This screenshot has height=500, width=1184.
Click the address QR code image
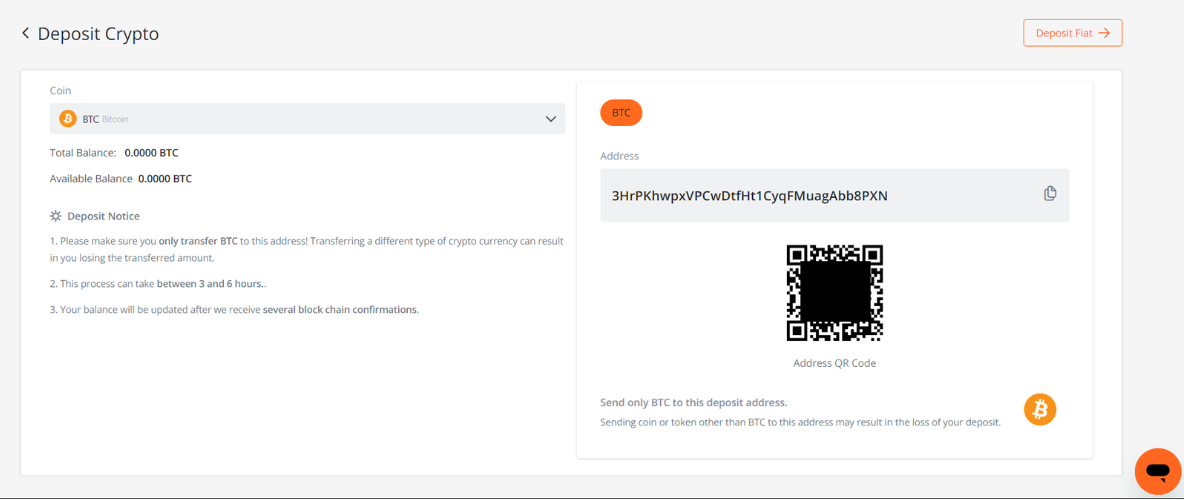tap(834, 292)
